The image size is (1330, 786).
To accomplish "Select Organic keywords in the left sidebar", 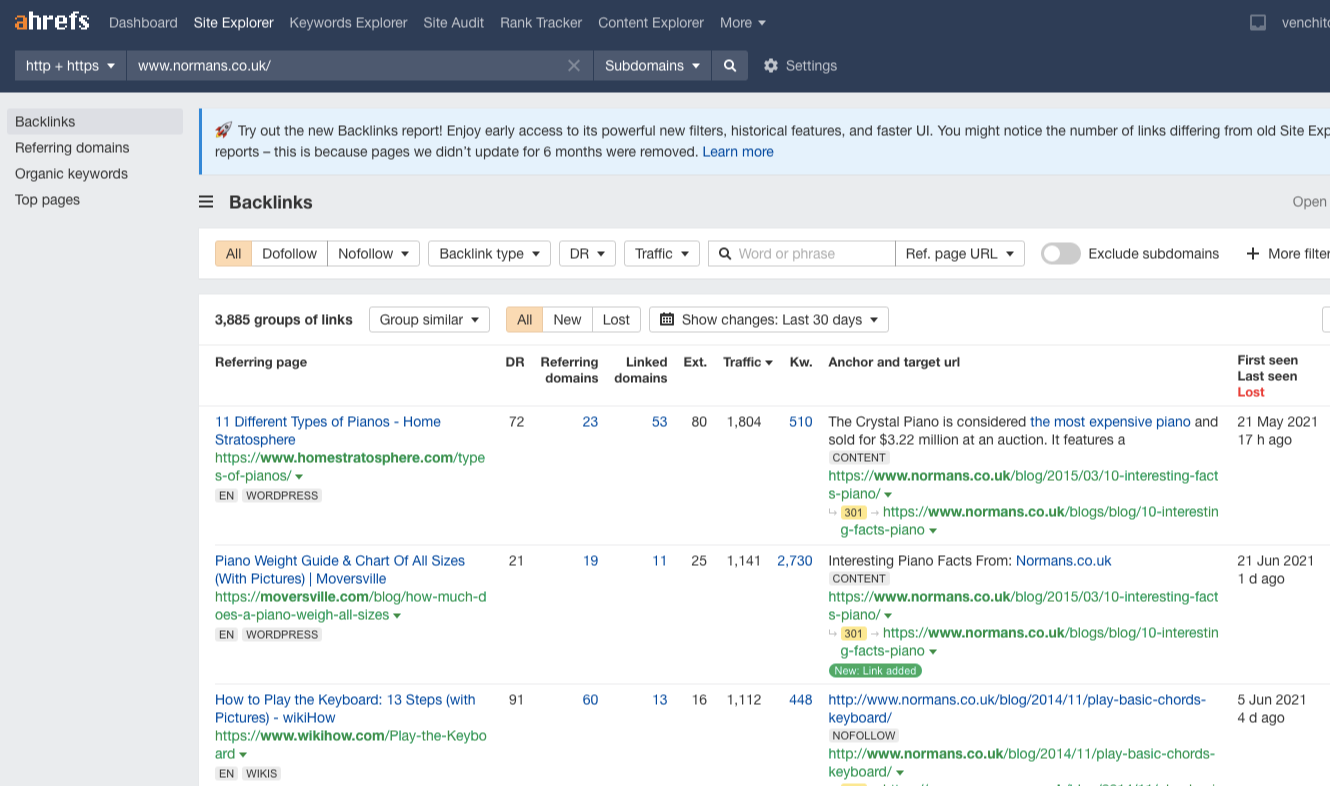I will pos(71,174).
